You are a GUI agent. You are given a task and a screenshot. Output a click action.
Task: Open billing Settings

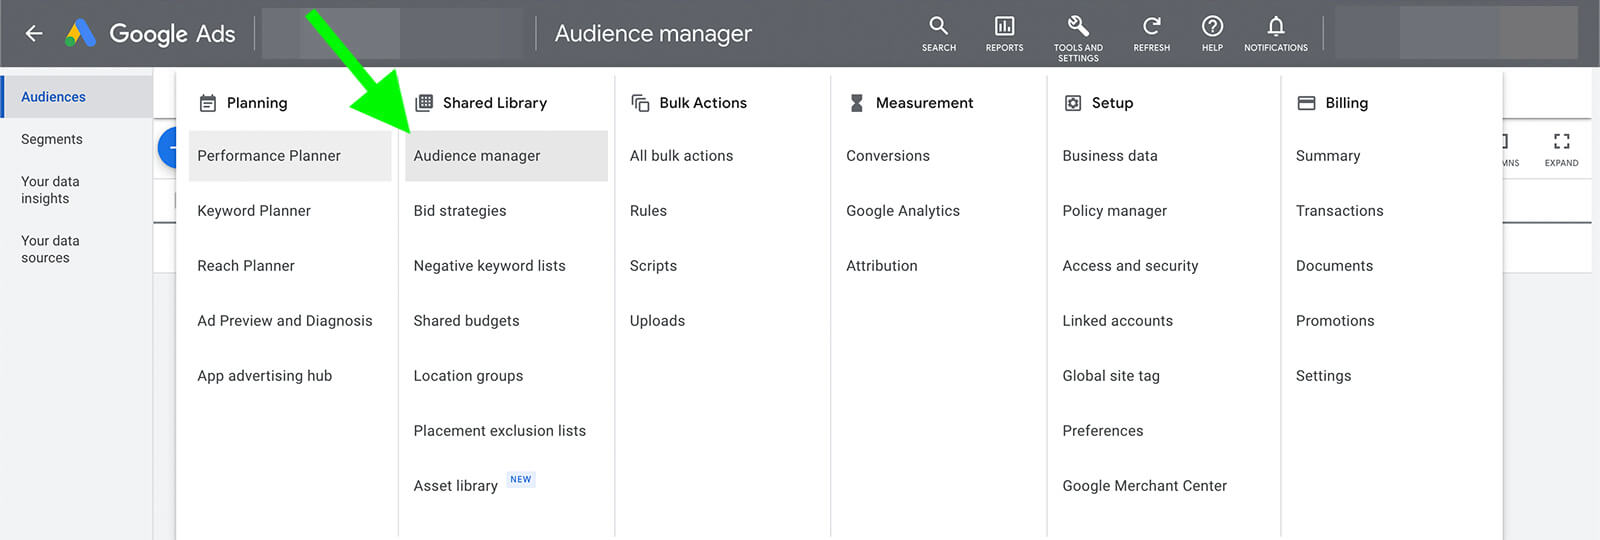(x=1323, y=376)
